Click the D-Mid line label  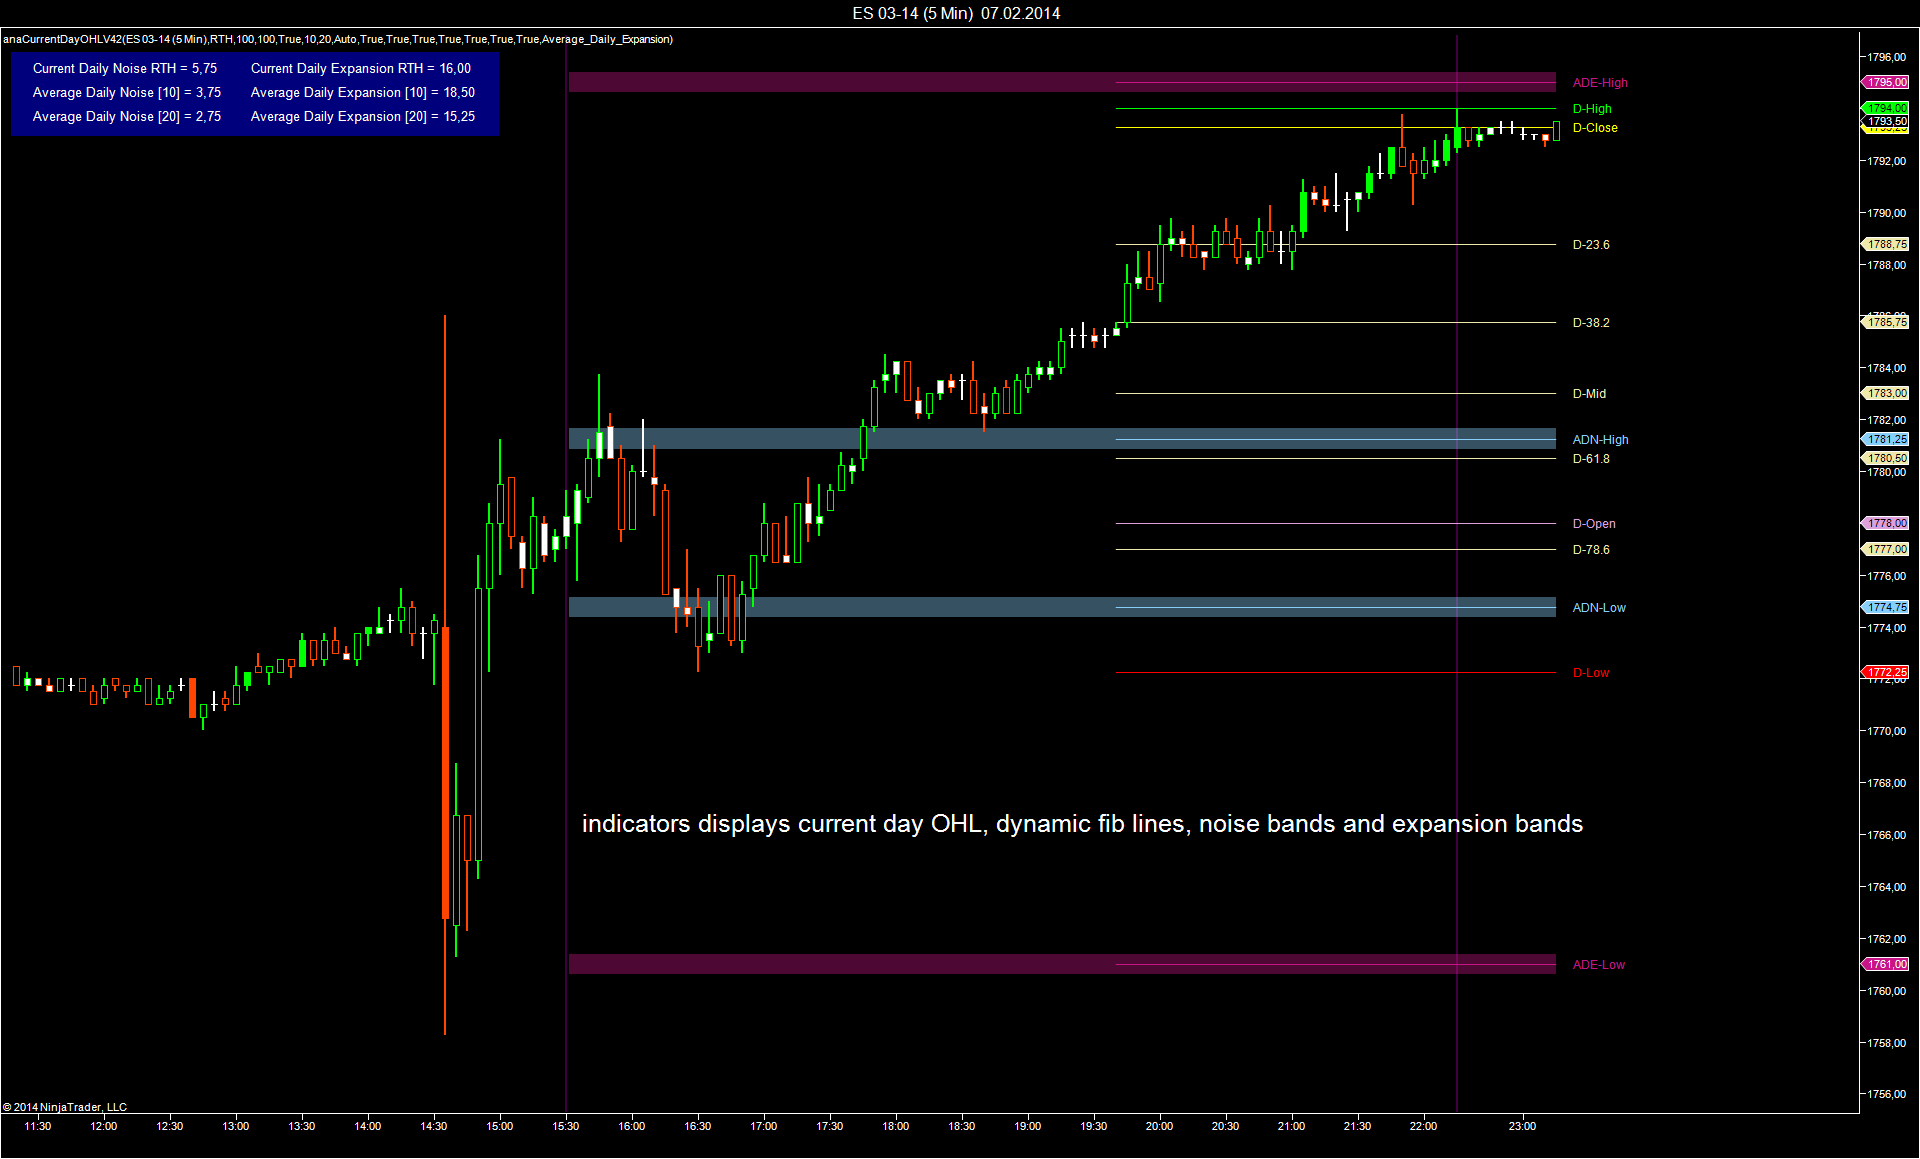1588,394
